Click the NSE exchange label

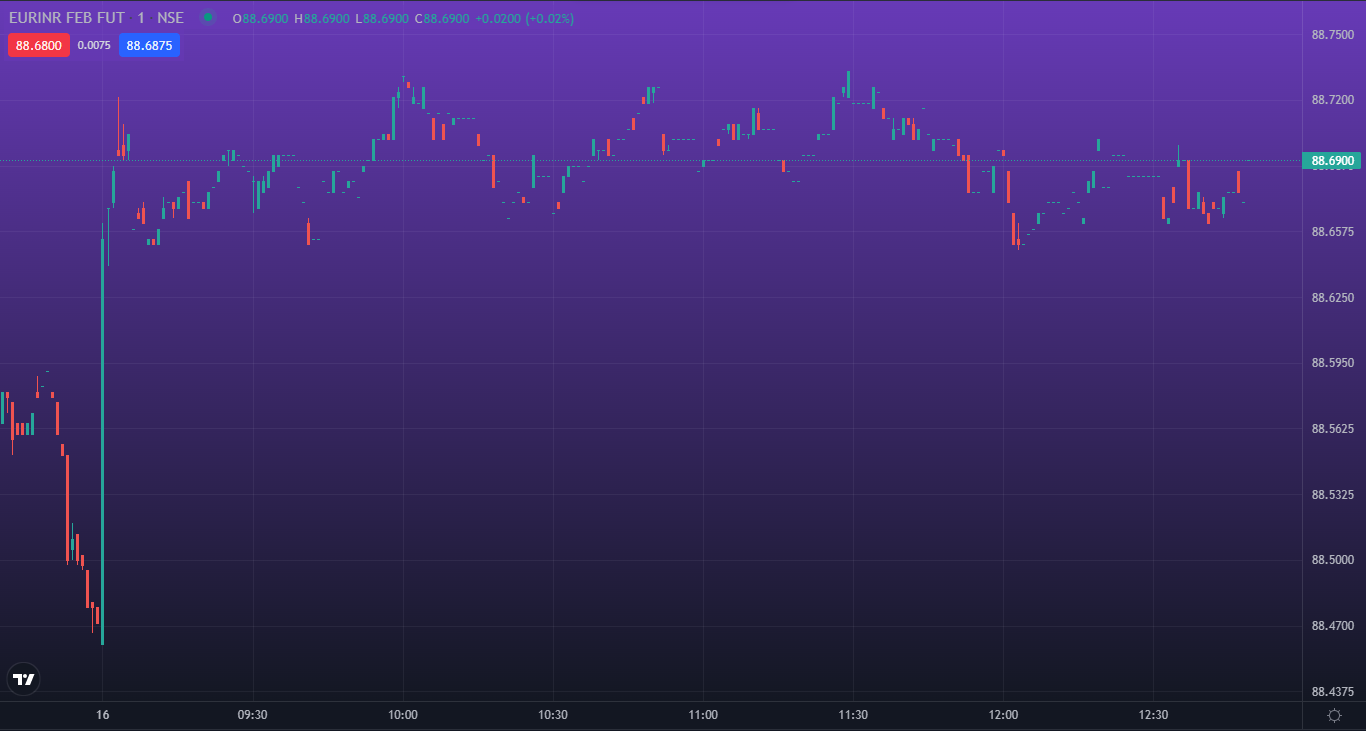pyautogui.click(x=170, y=18)
